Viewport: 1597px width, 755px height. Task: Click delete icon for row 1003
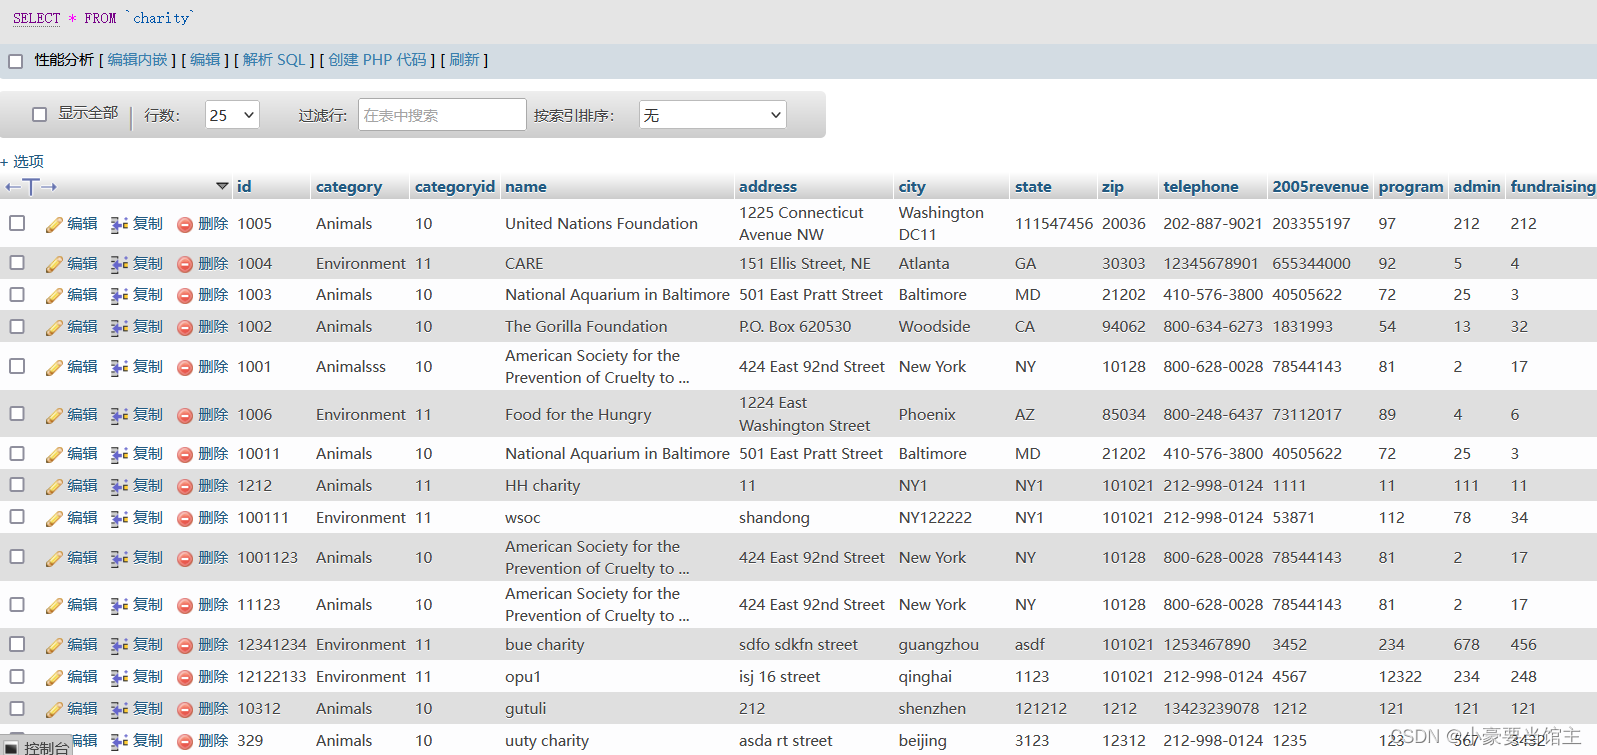click(x=185, y=296)
